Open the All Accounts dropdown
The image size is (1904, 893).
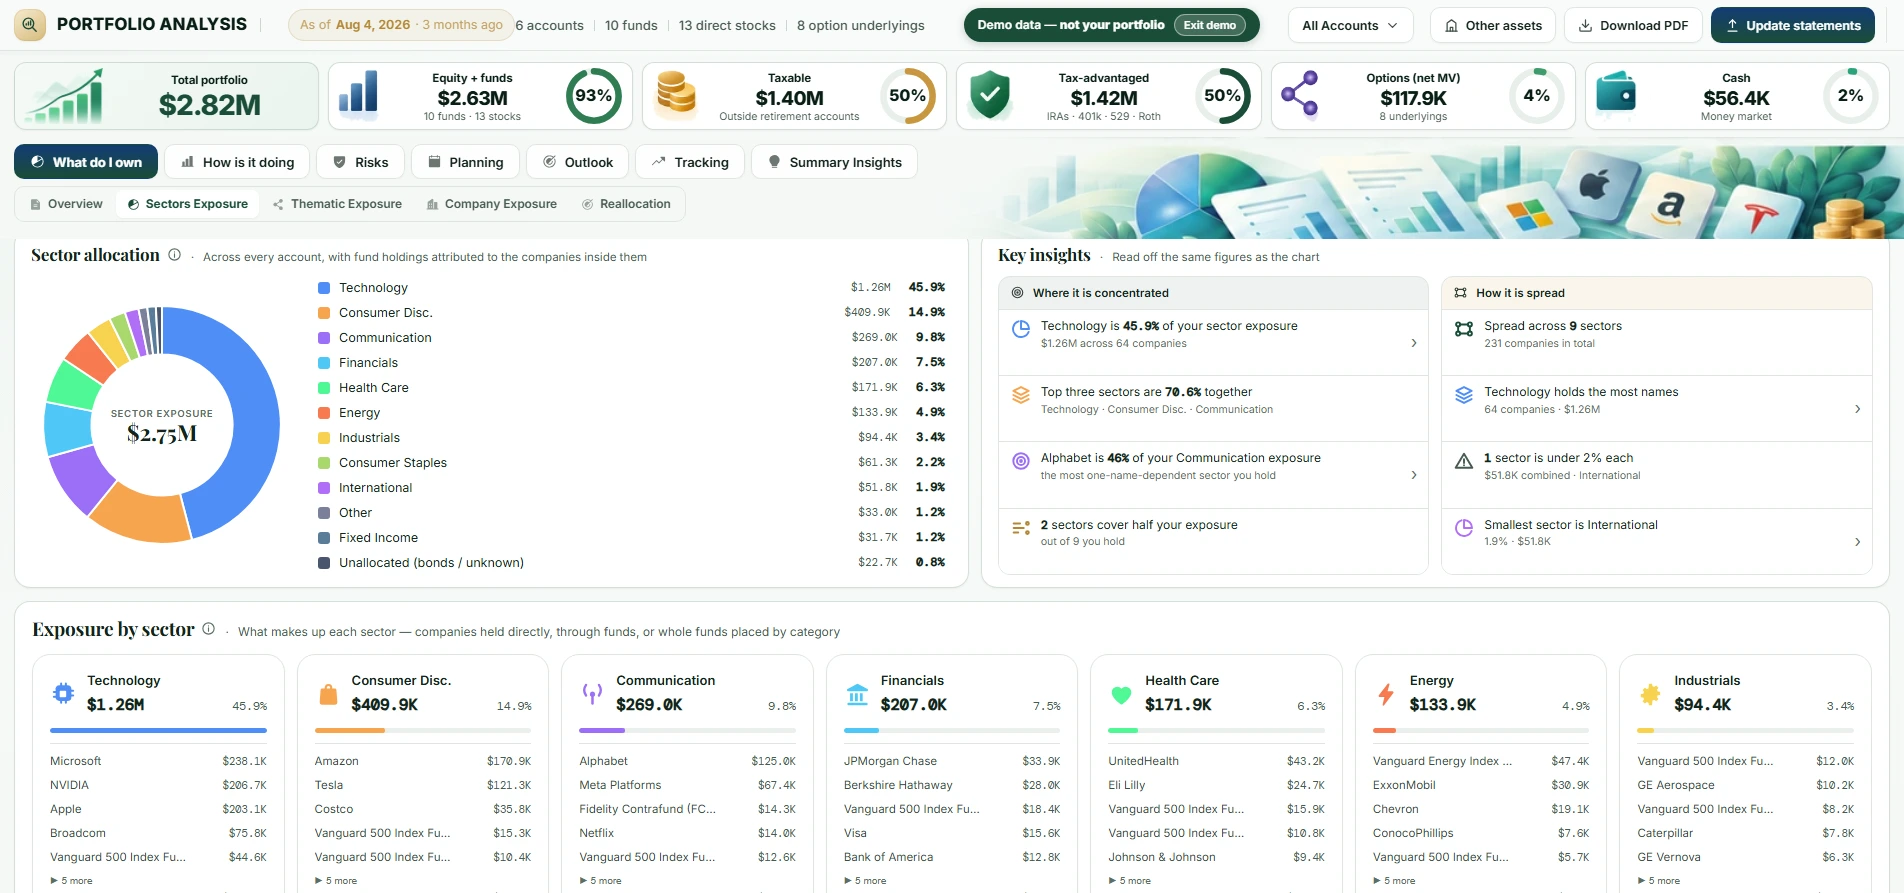pyautogui.click(x=1350, y=25)
